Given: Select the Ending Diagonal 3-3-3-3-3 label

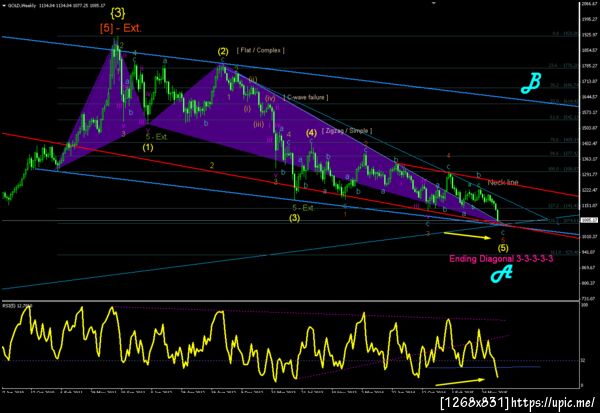Looking at the screenshot, I should click(x=501, y=259).
